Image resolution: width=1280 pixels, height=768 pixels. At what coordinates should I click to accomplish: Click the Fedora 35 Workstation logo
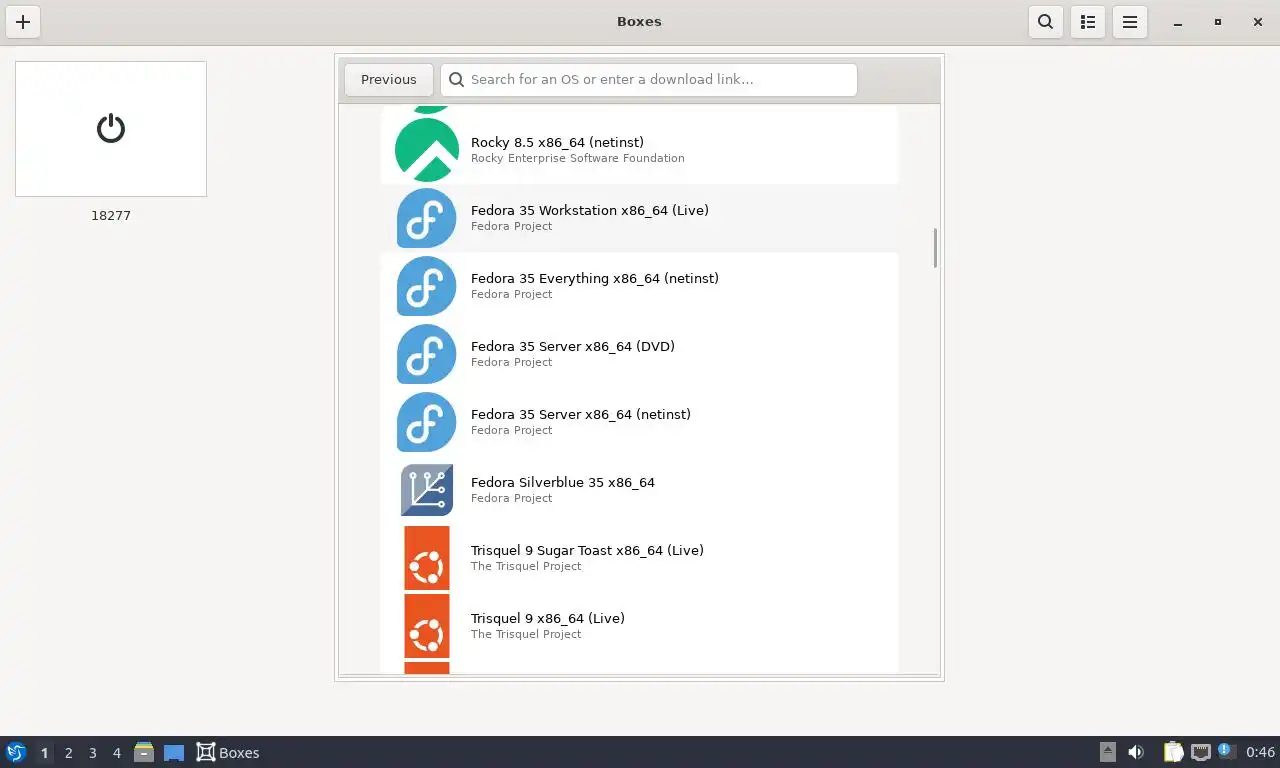pyautogui.click(x=427, y=218)
